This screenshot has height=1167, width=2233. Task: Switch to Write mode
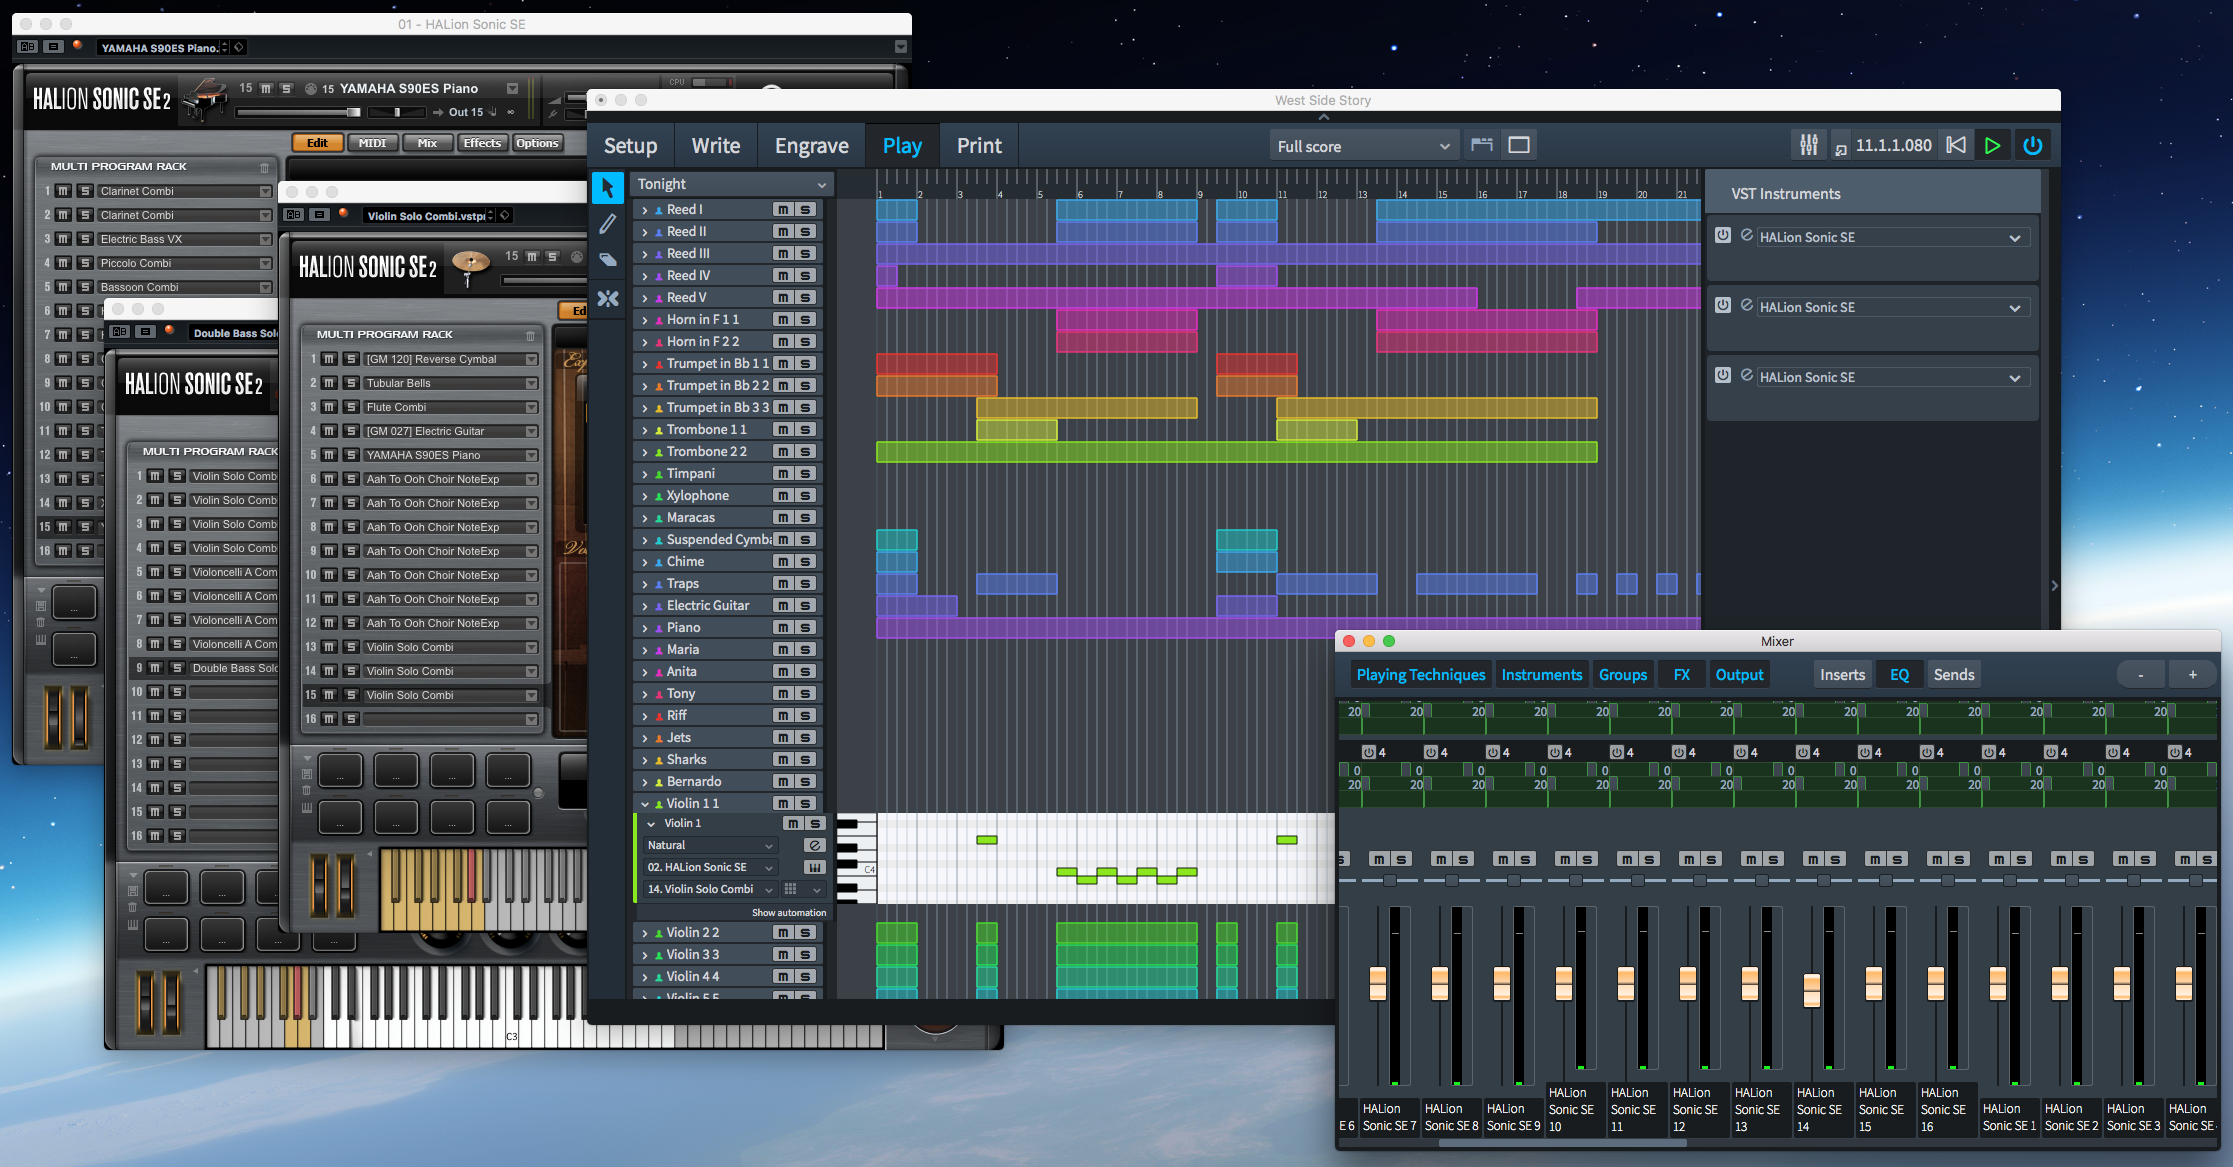pyautogui.click(x=716, y=146)
